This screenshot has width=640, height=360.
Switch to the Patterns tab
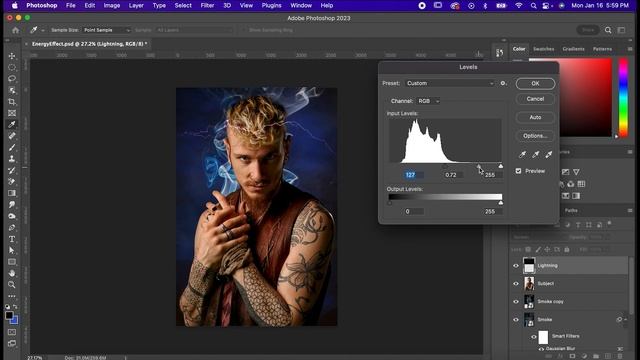click(x=602, y=49)
